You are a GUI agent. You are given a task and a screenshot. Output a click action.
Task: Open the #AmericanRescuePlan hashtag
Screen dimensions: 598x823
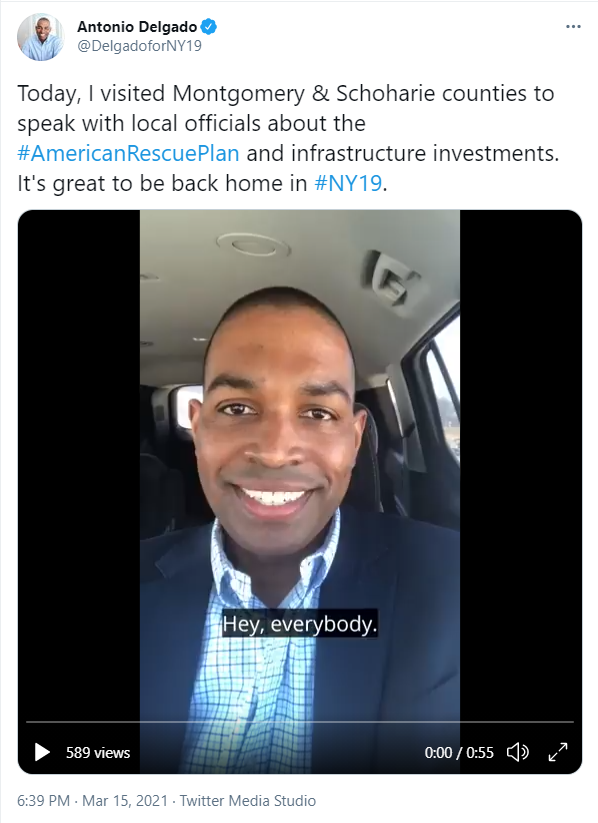(128, 153)
